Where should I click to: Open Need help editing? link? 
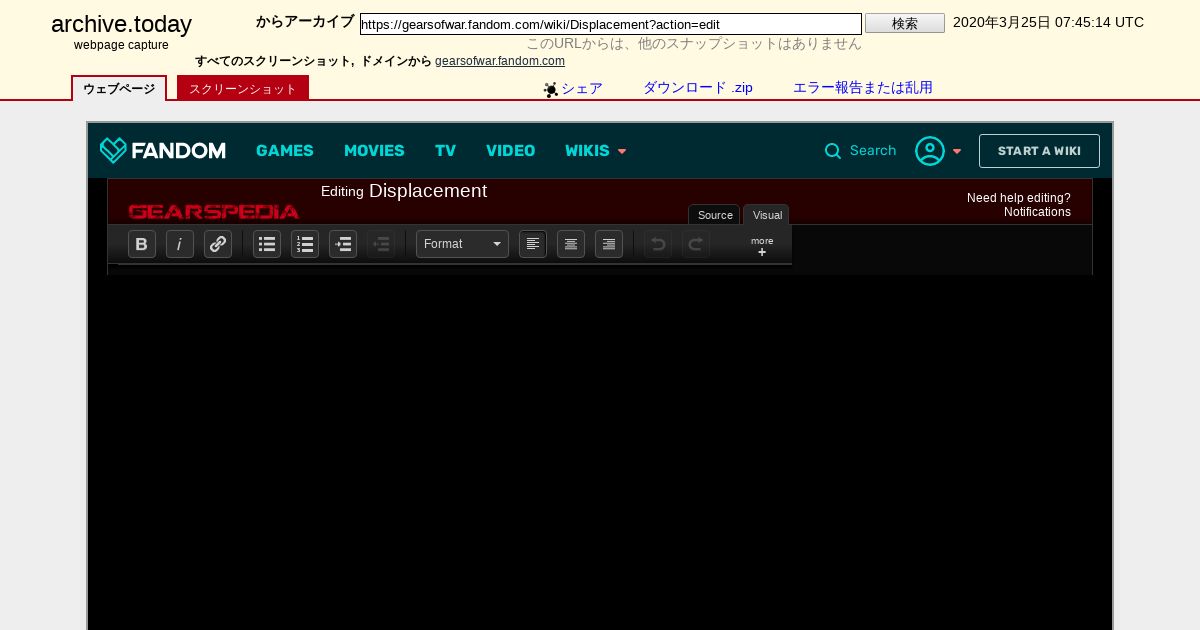pyautogui.click(x=1018, y=198)
